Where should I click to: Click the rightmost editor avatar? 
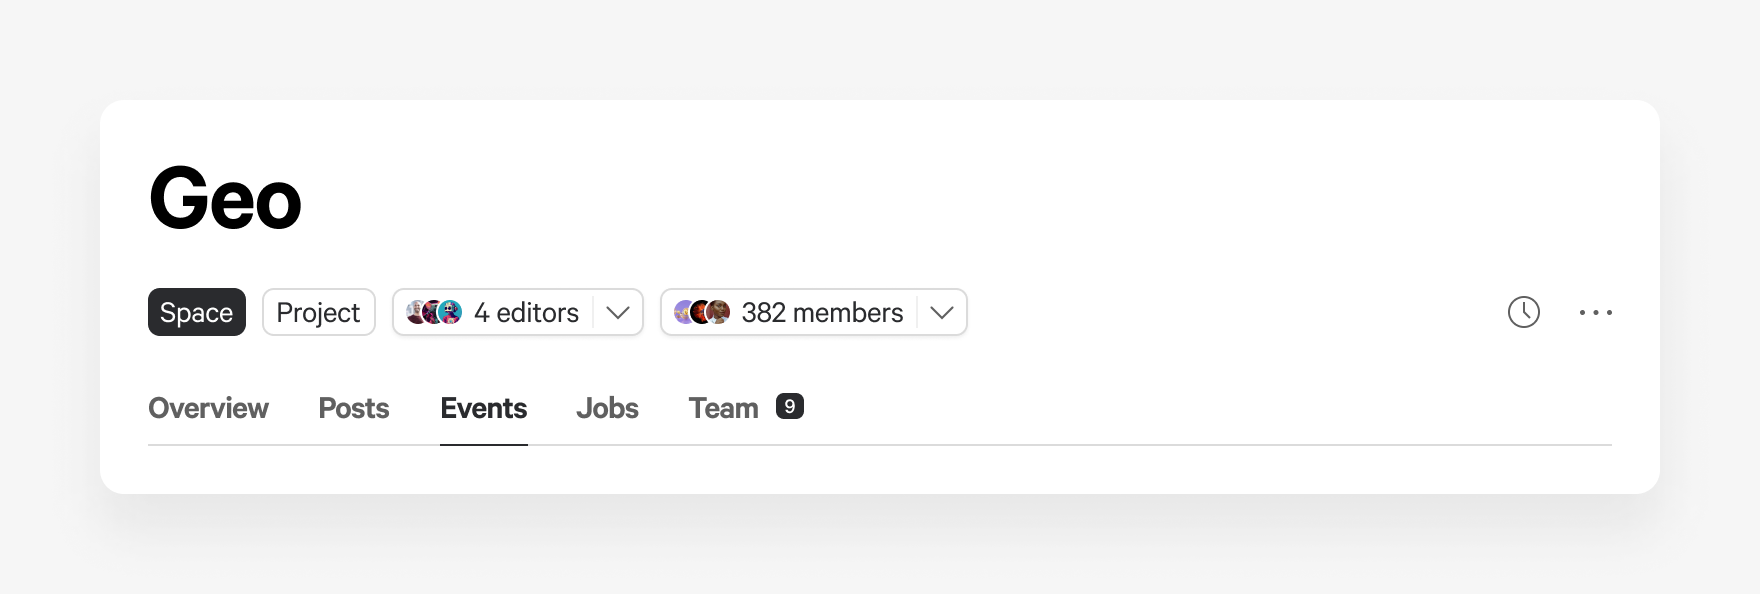click(451, 312)
